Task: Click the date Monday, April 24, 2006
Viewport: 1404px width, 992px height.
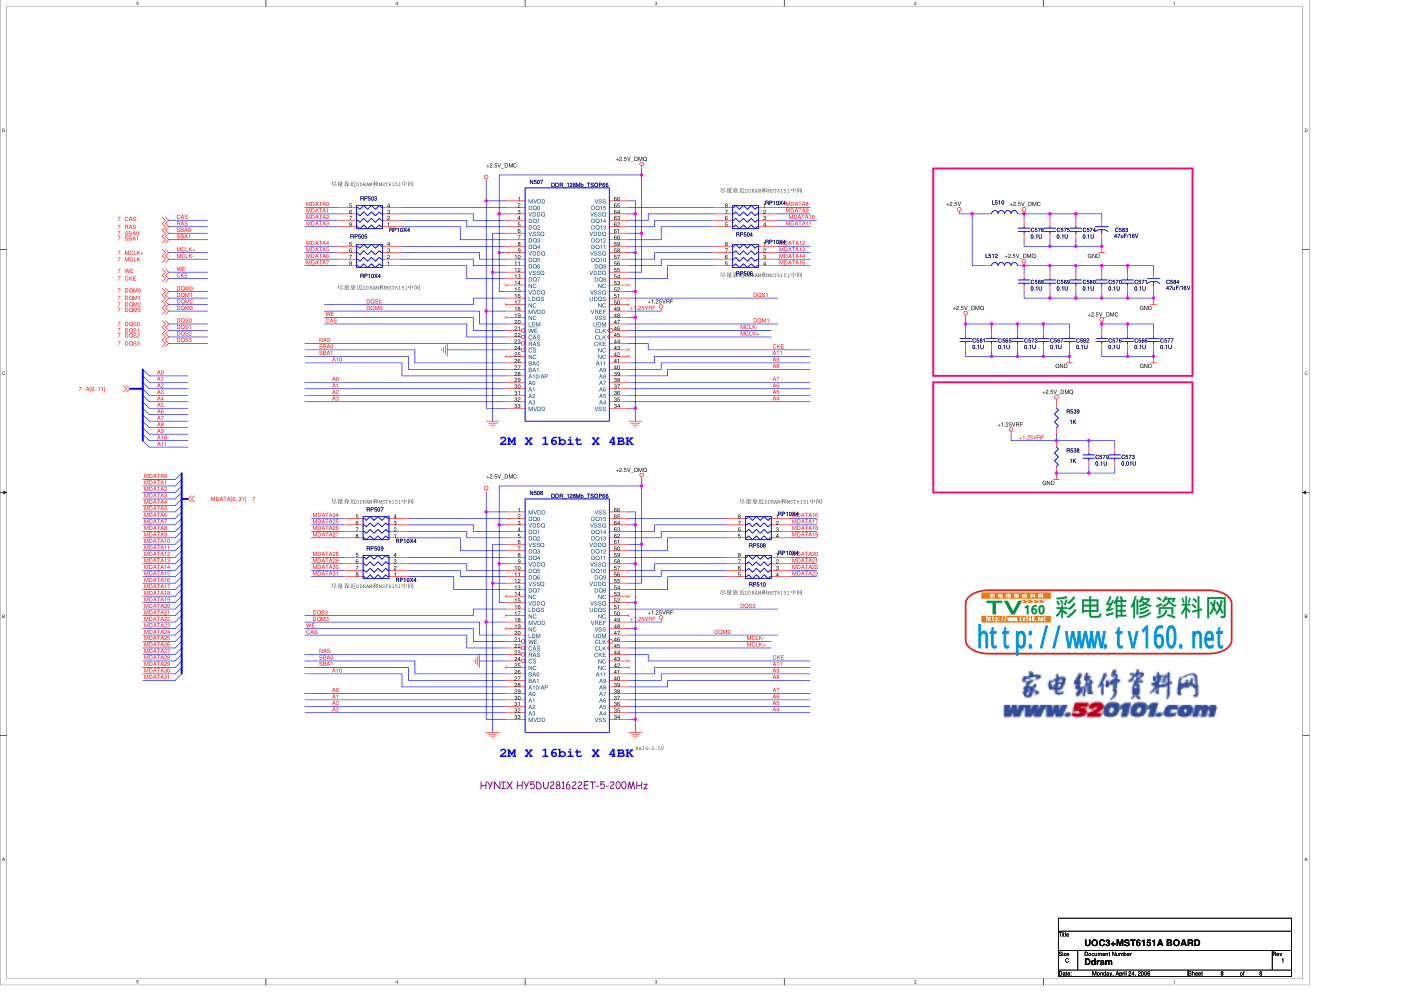Action: click(1120, 974)
